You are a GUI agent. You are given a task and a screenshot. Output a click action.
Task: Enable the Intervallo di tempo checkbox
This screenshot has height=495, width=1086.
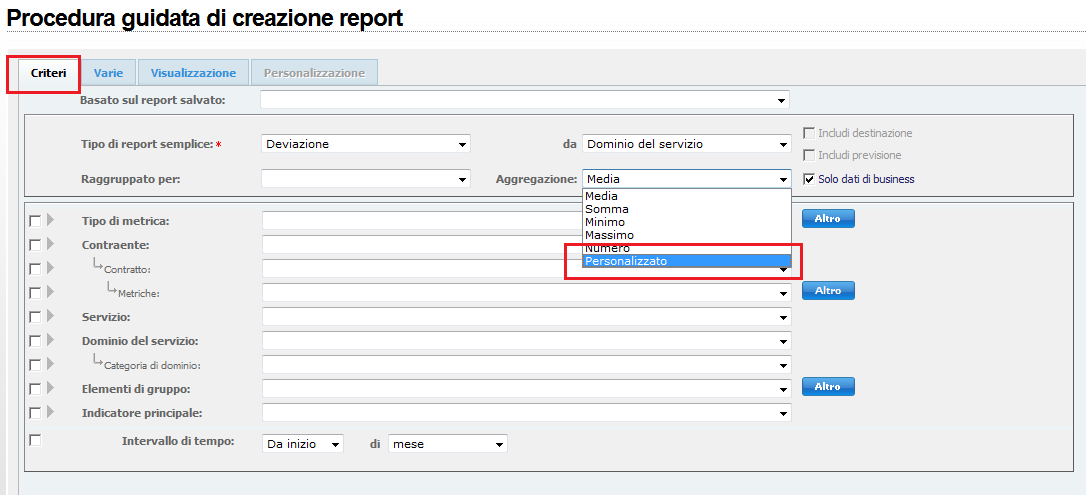coord(36,440)
